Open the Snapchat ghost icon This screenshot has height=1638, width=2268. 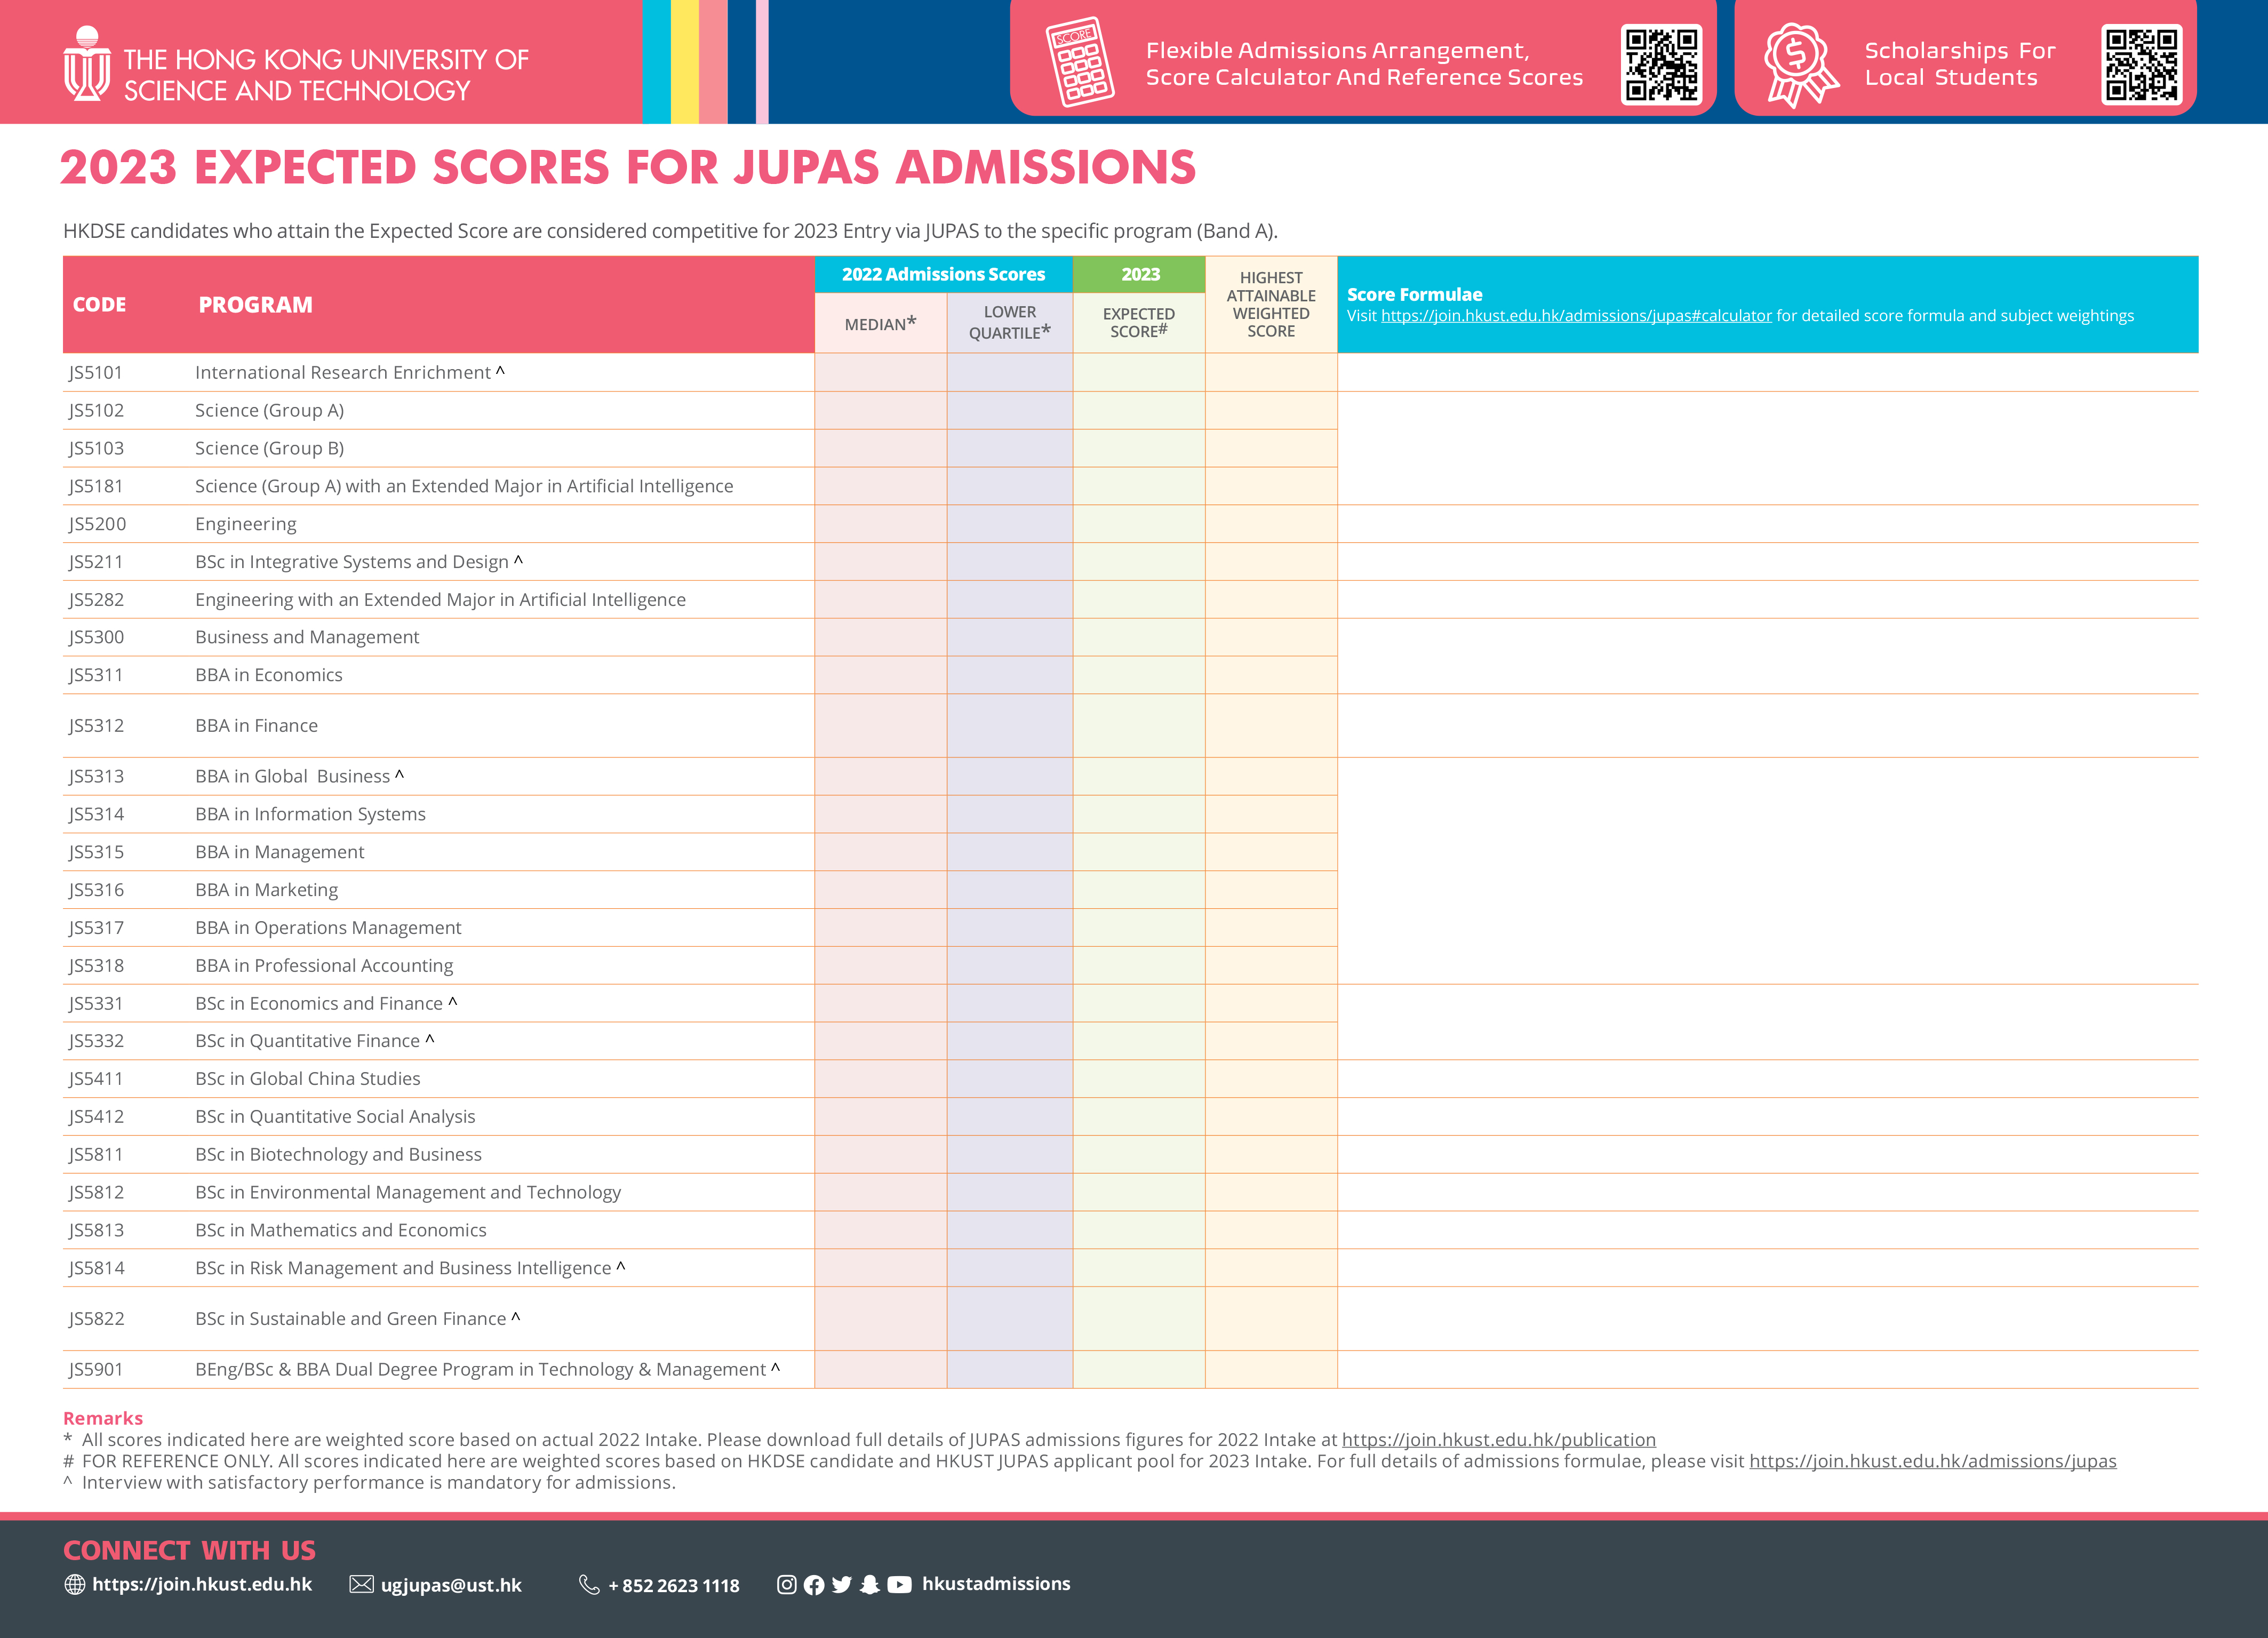[x=870, y=1584]
